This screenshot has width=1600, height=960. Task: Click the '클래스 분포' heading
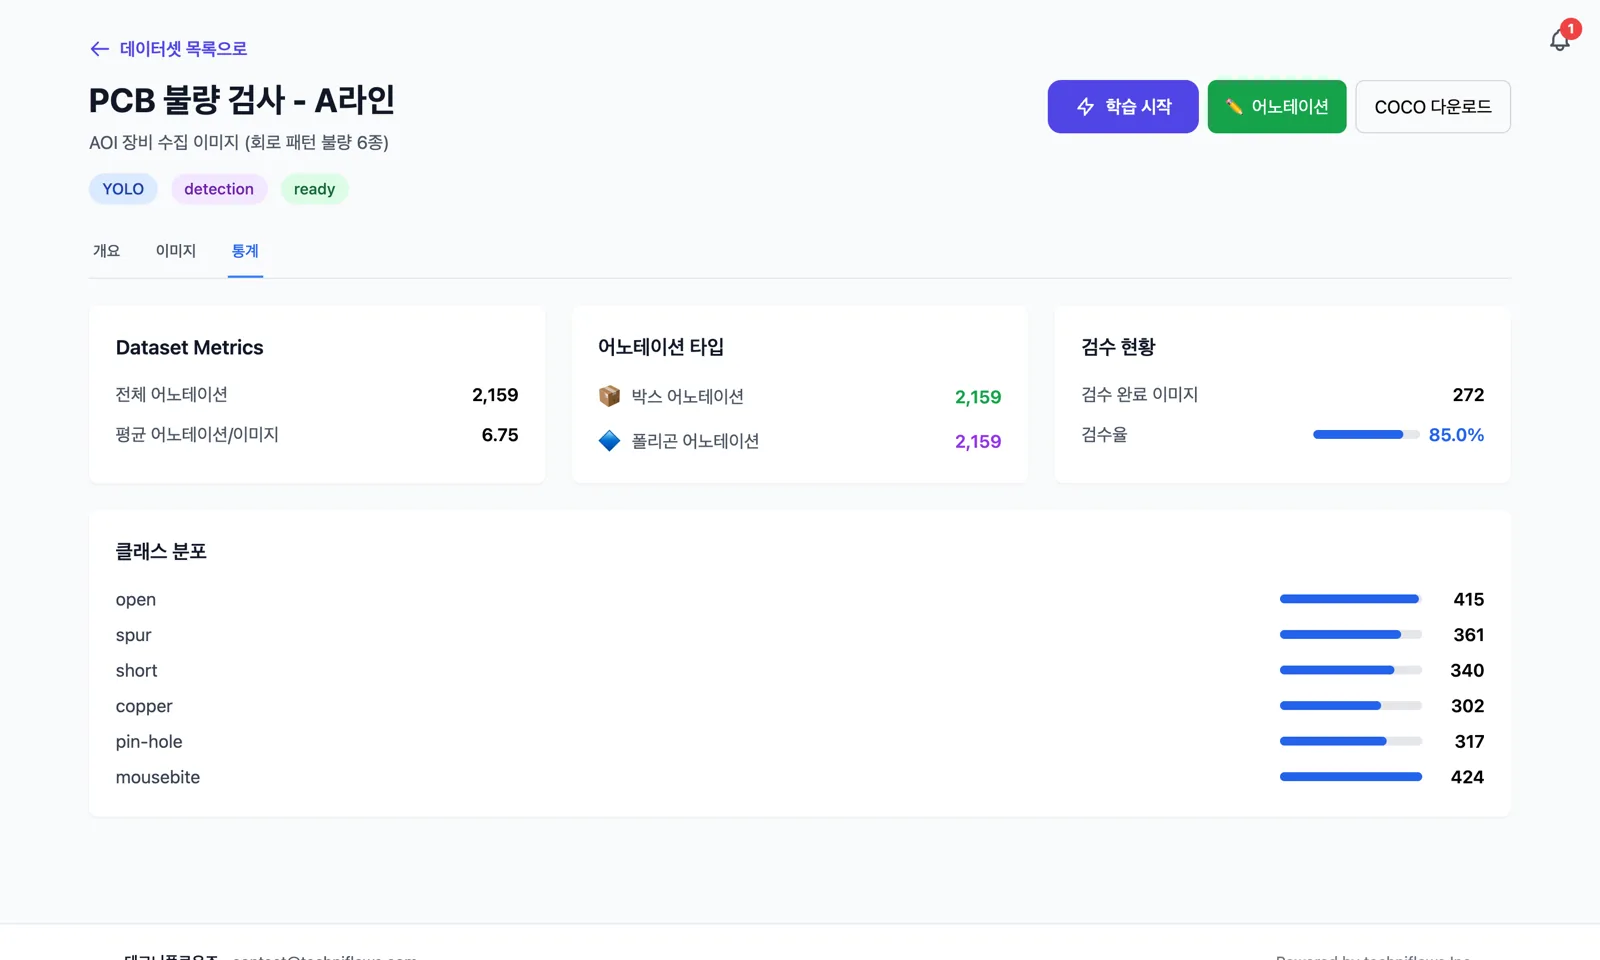161,552
